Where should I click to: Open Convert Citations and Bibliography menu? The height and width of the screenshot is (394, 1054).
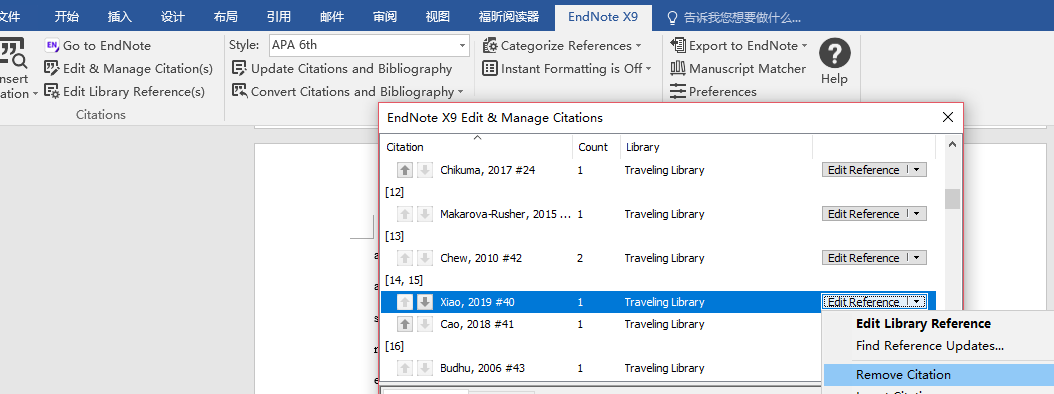[348, 91]
